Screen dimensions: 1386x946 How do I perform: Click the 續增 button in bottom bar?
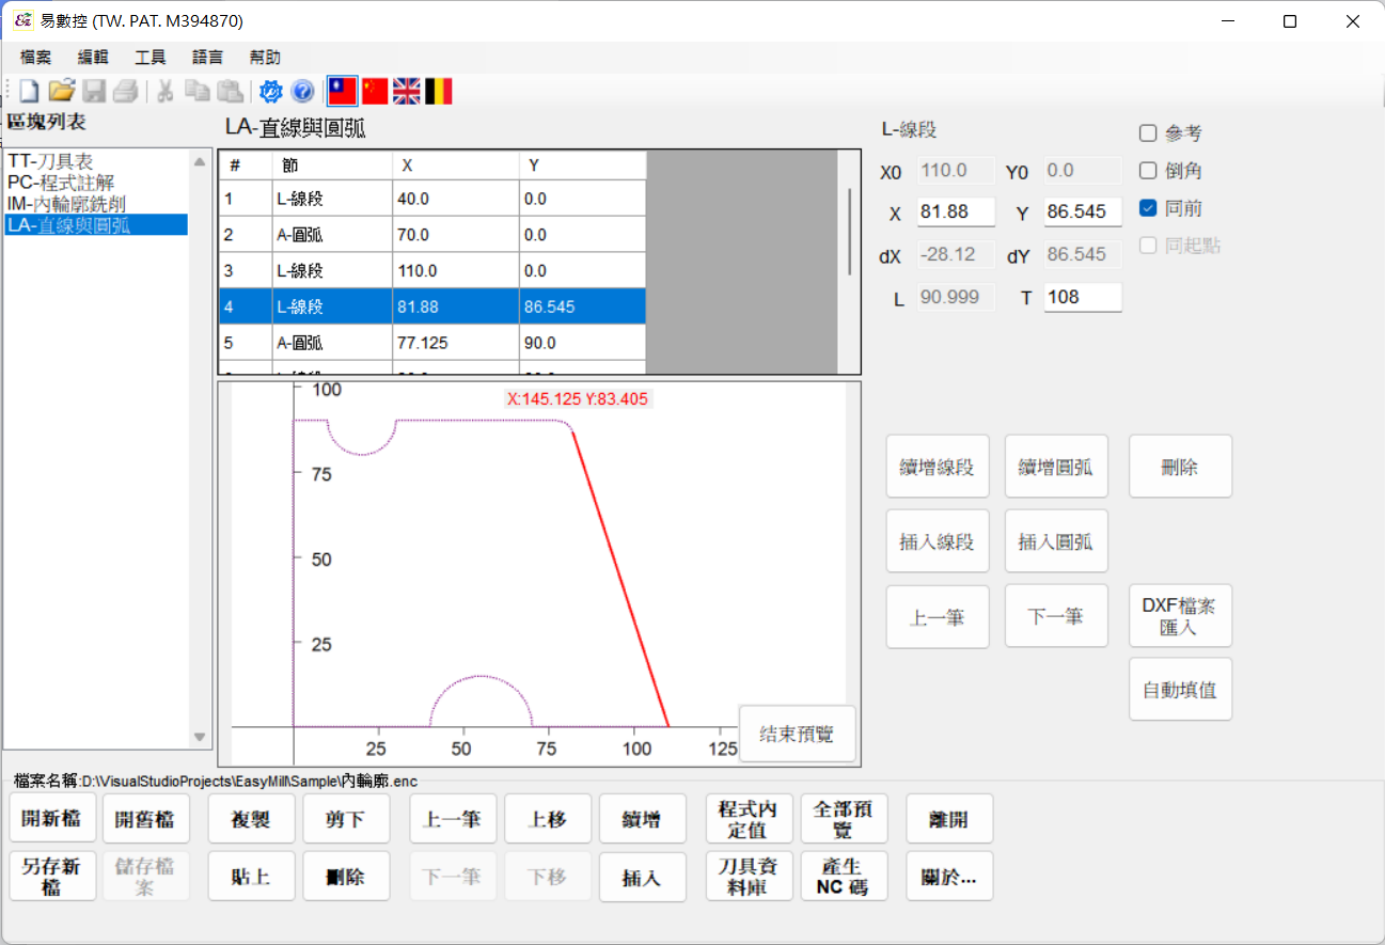[x=642, y=819]
